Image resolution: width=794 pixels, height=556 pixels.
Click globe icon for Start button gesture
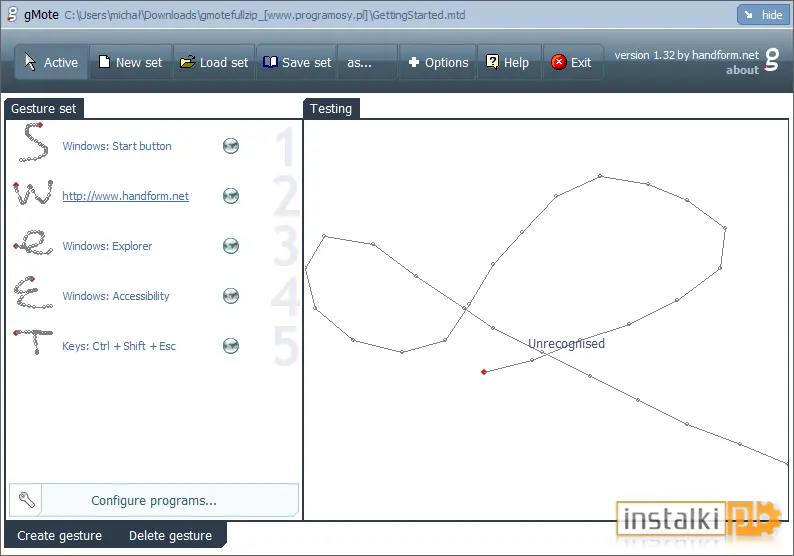(231, 146)
